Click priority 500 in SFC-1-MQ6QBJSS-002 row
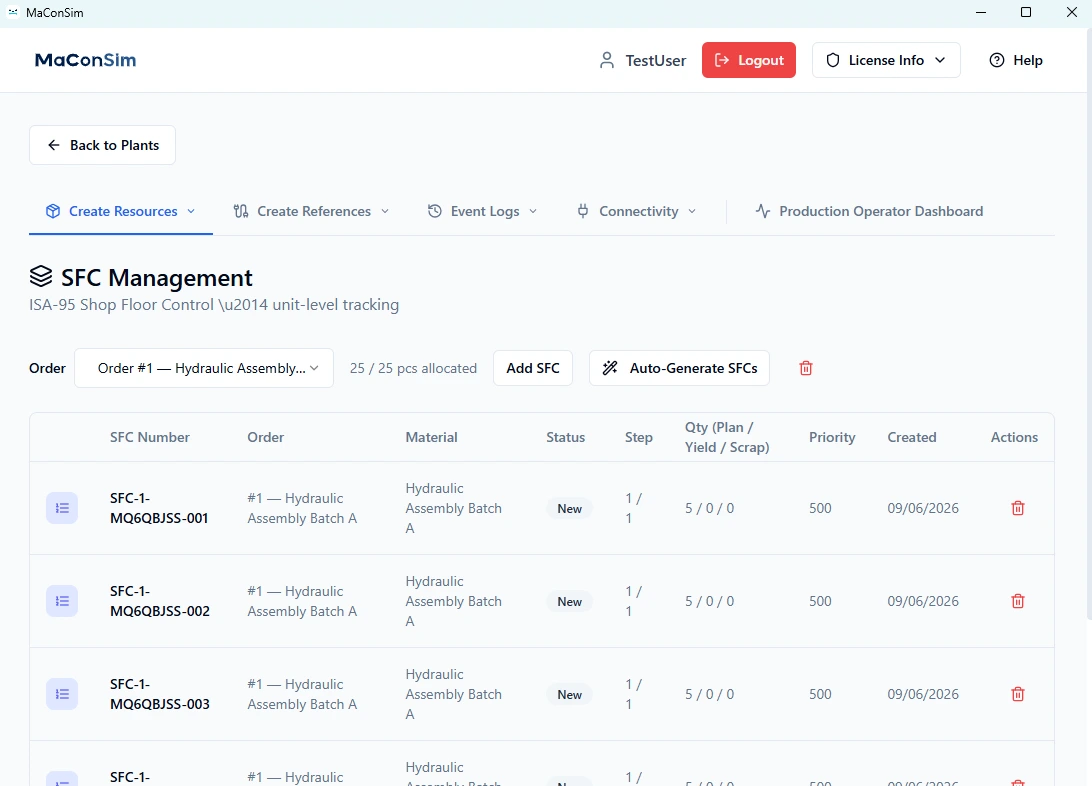 tap(820, 601)
